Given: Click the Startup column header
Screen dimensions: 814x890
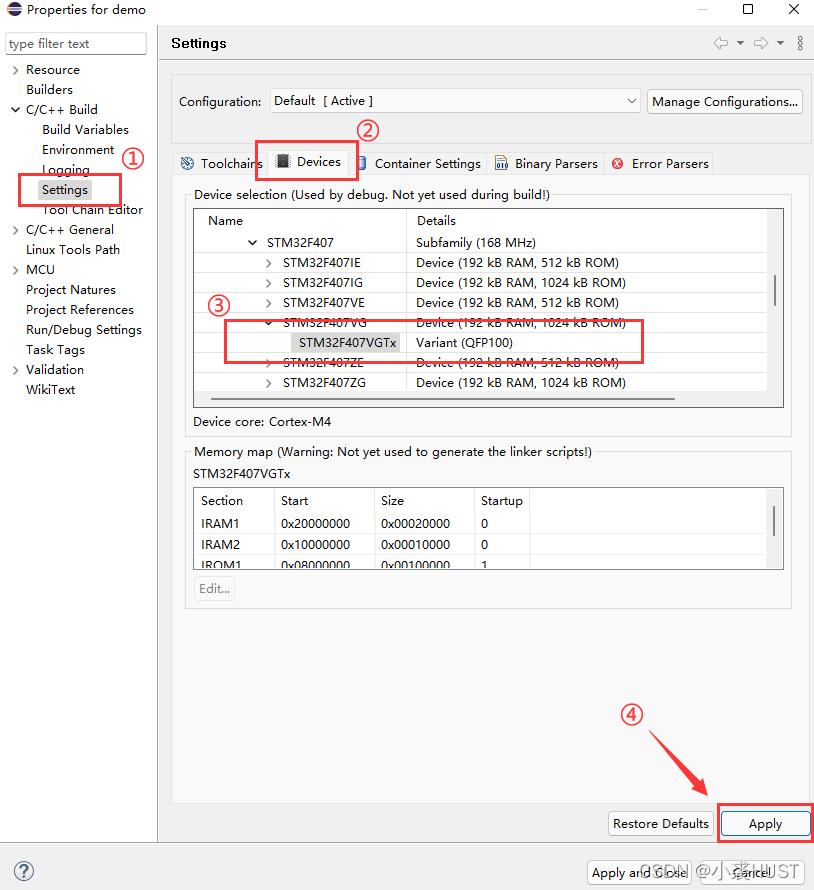Looking at the screenshot, I should (502, 501).
